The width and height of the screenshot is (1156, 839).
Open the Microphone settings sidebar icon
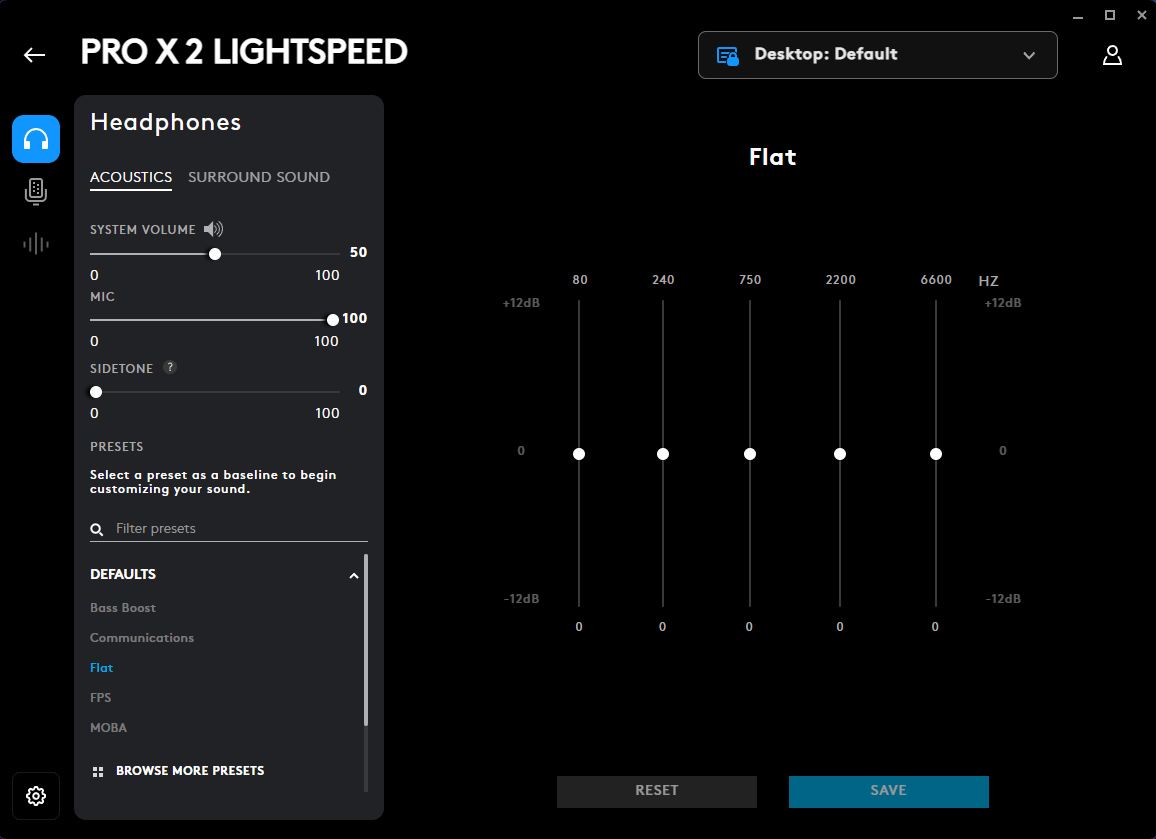35,191
